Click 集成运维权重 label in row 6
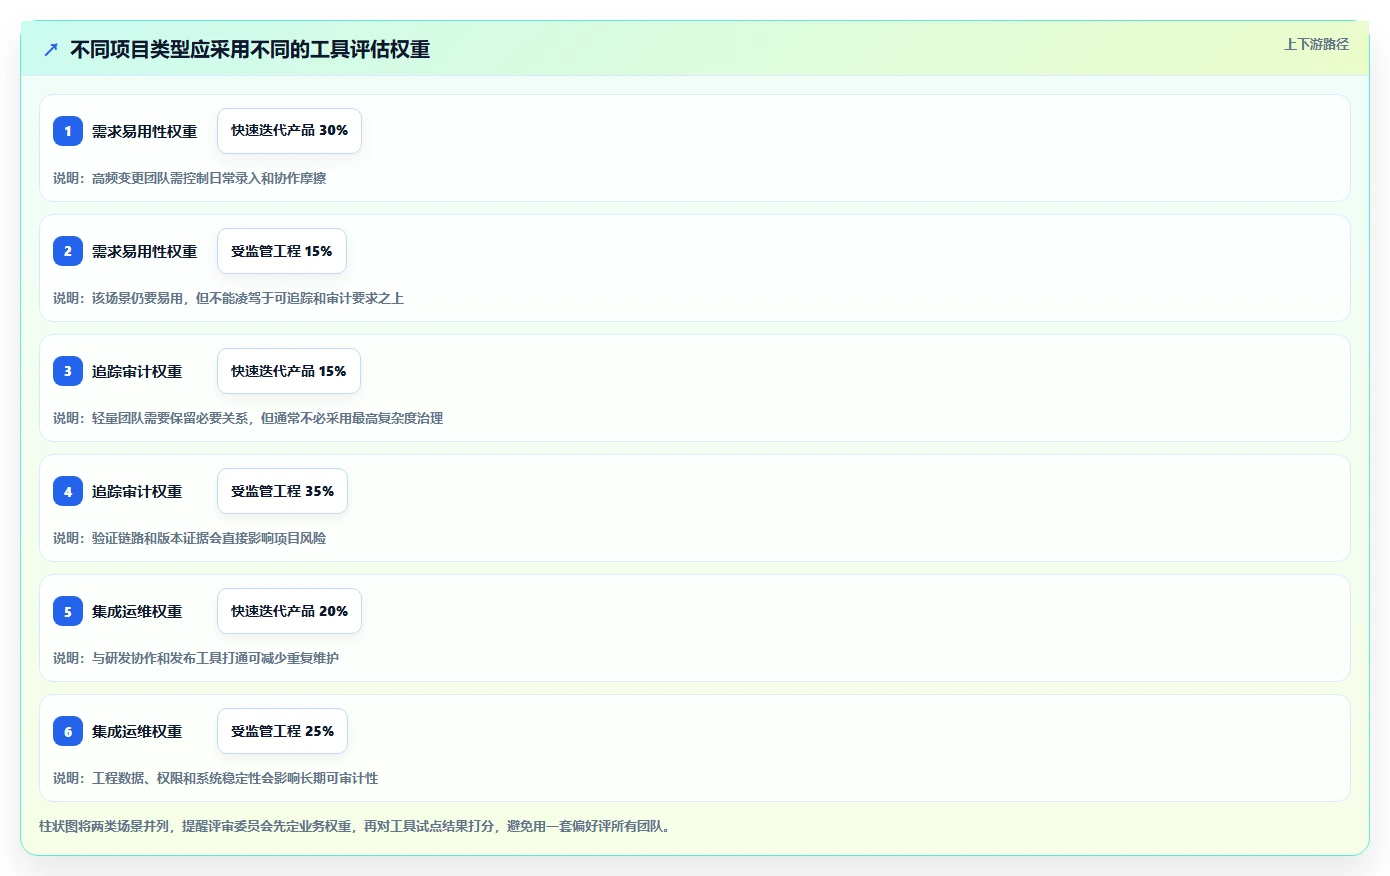Viewport: 1390px width, 876px height. [x=137, y=731]
